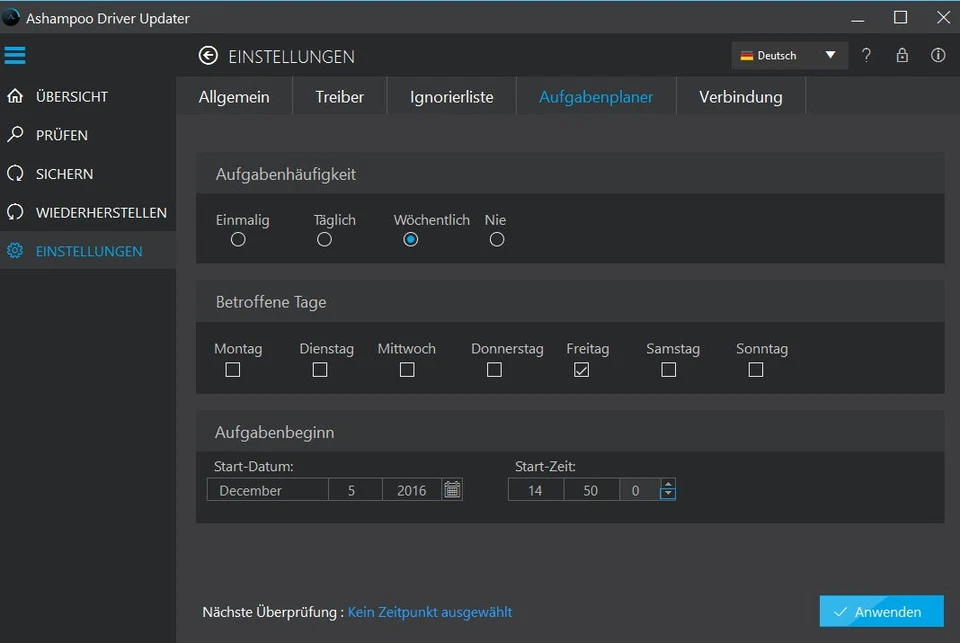Viewport: 960px width, 643px height.
Task: Open calendar picker next to Start-Datum
Action: pyautogui.click(x=452, y=490)
